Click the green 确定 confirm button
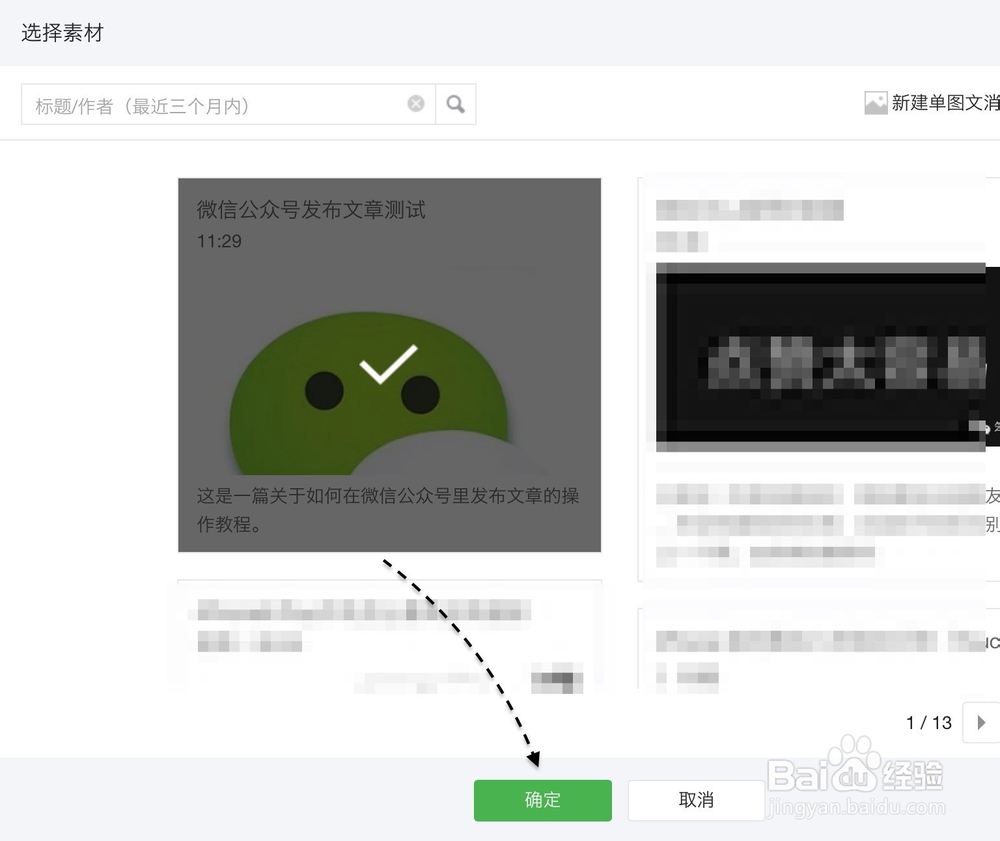 542,800
